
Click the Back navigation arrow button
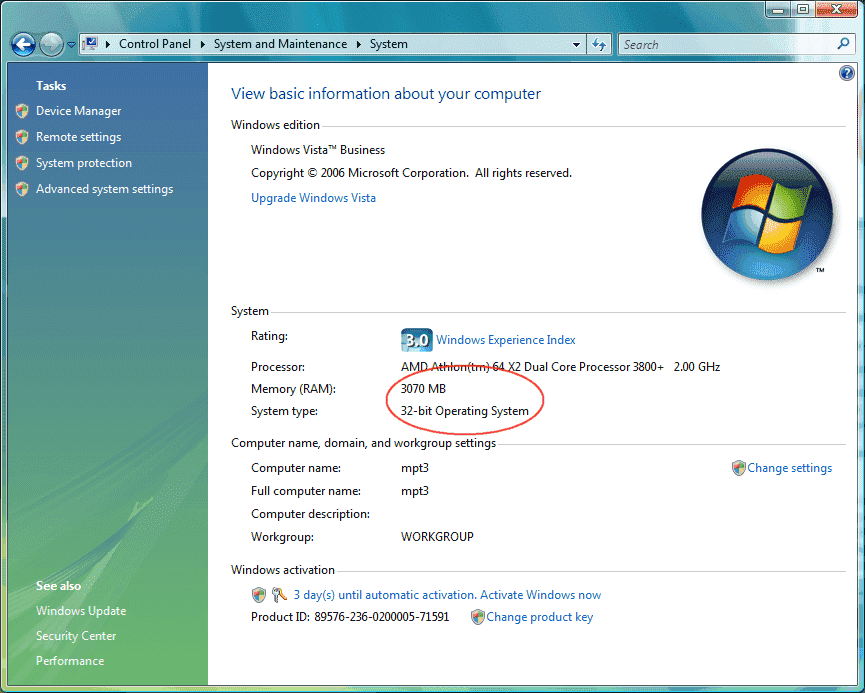[x=23, y=45]
